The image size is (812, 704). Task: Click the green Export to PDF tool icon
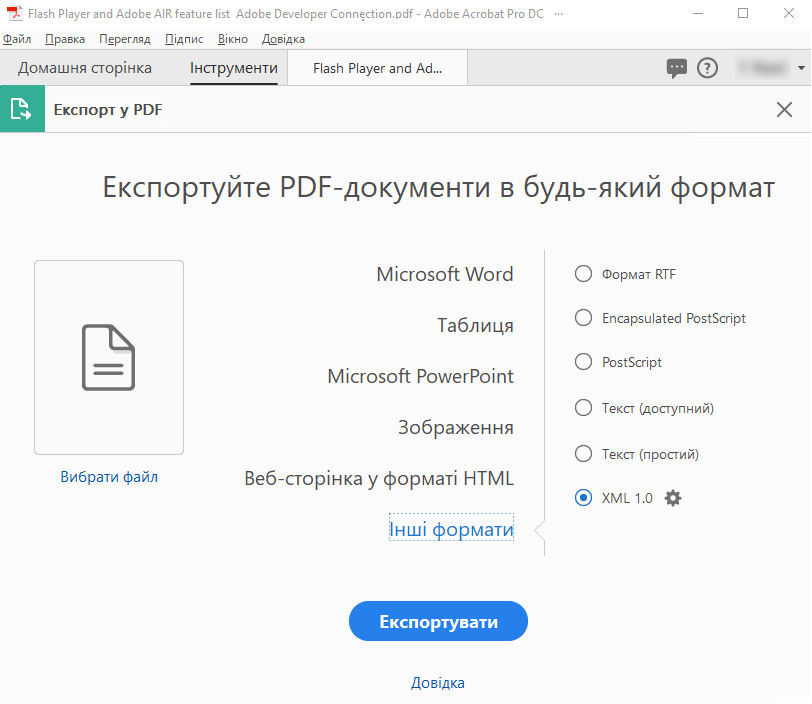22,109
